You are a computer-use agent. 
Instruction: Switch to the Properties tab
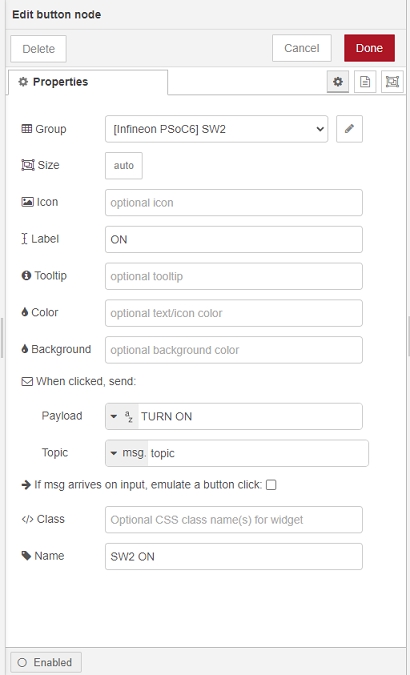tap(88, 82)
